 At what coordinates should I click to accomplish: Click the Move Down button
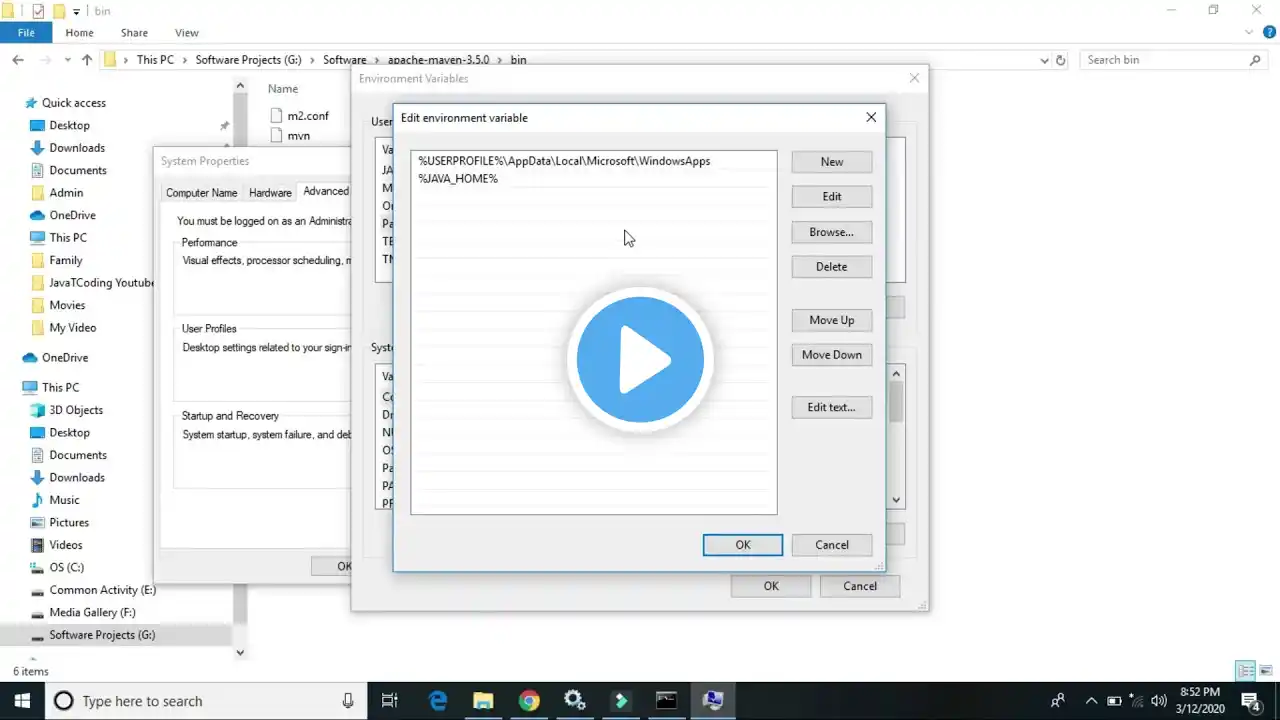tap(832, 355)
